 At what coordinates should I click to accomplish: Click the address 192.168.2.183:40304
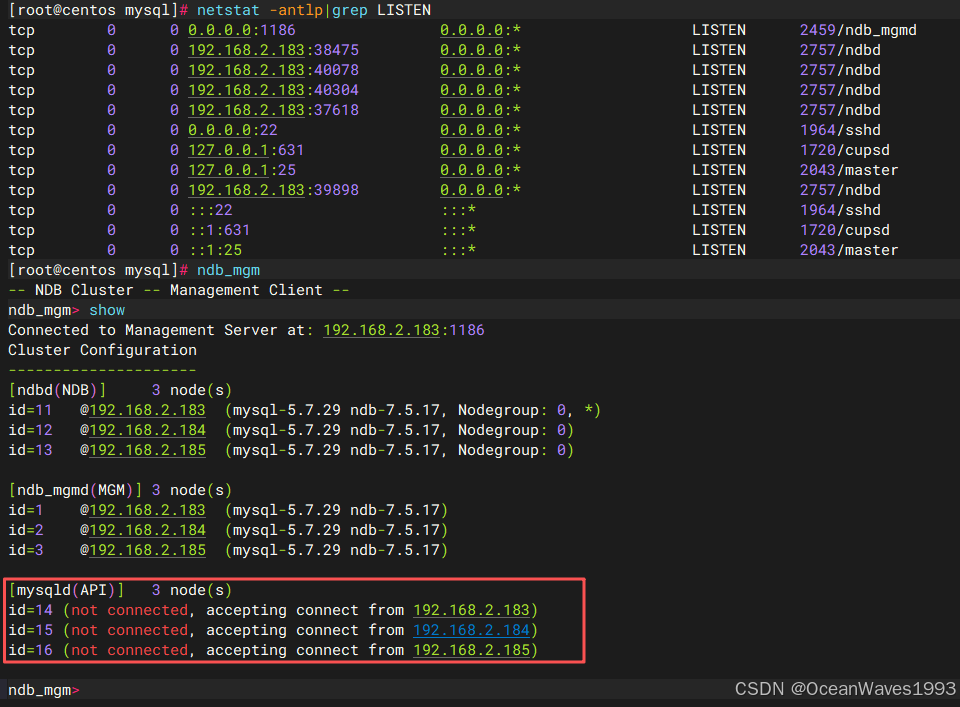point(273,90)
